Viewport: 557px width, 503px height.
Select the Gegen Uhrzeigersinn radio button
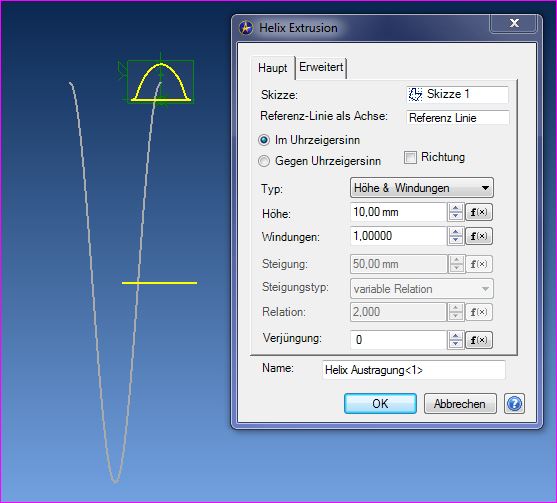[x=264, y=161]
